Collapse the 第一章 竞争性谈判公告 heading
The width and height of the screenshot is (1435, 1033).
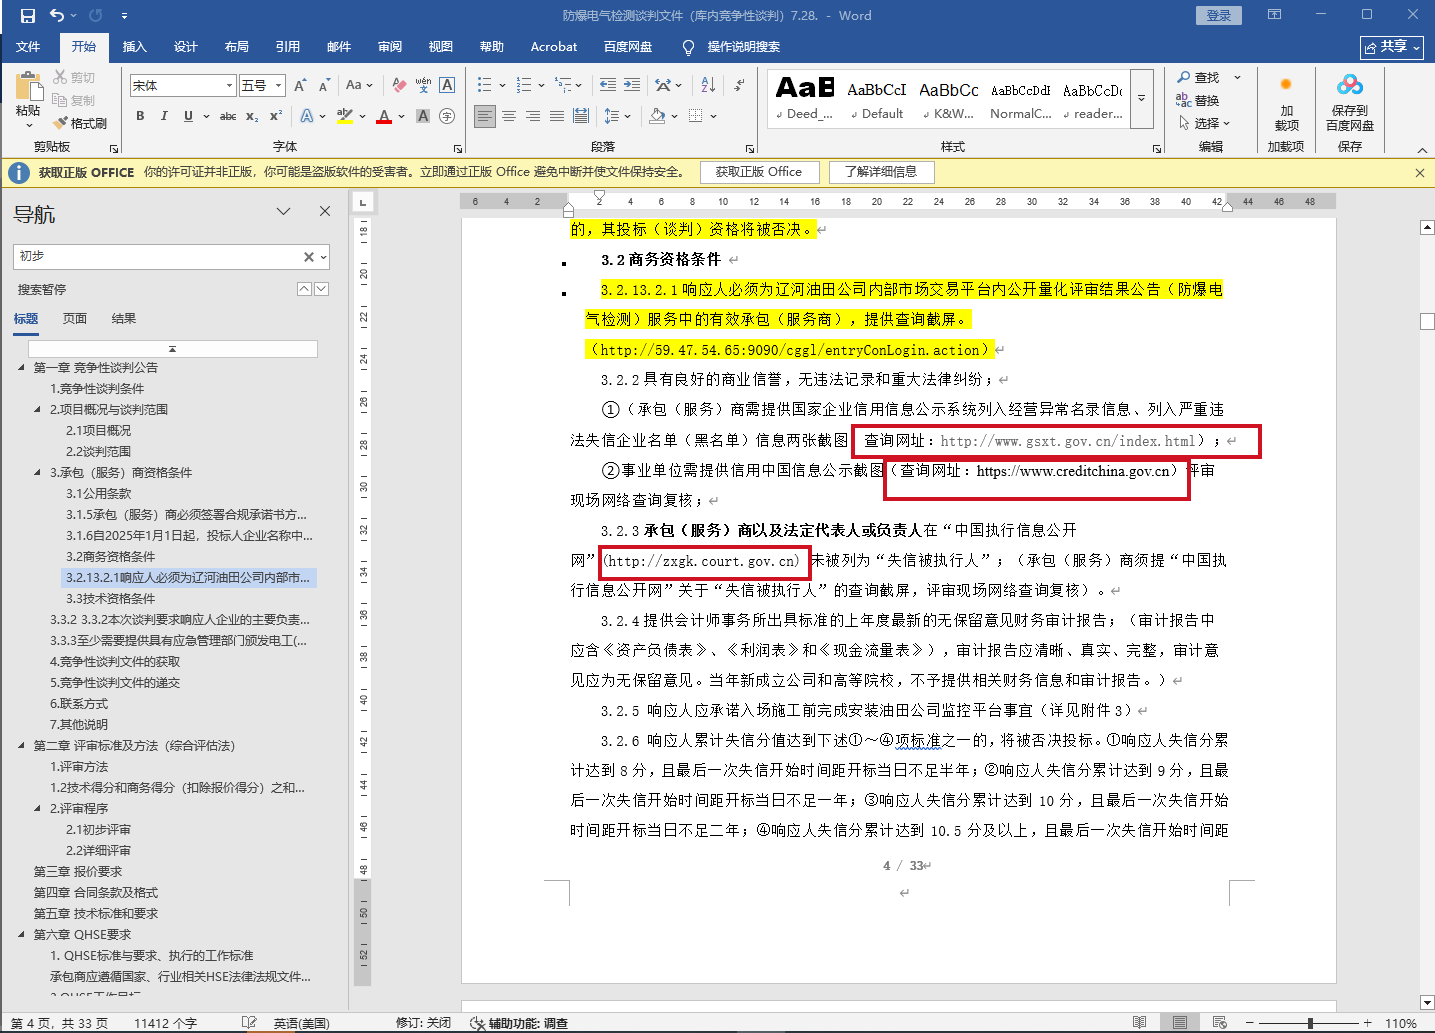22,367
